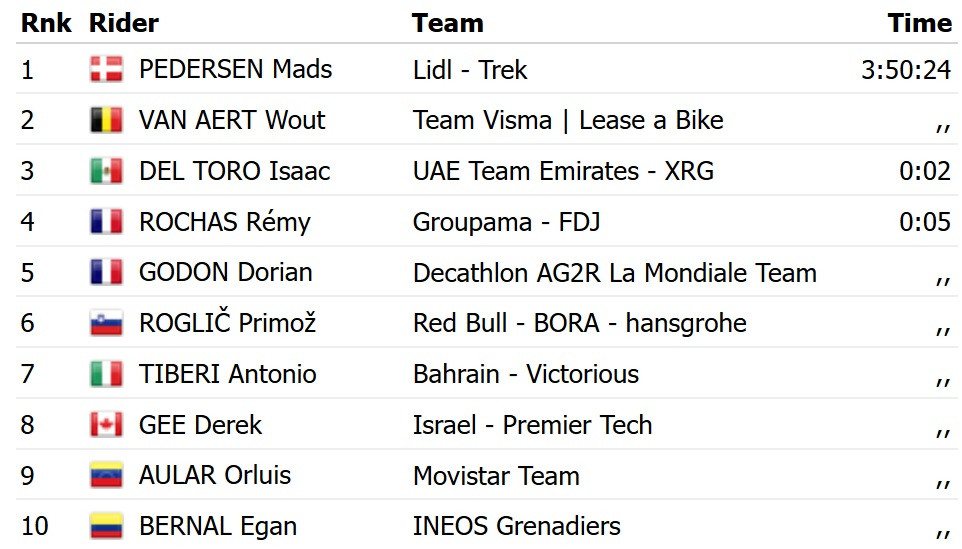Viewport: 962px width, 549px height.
Task: Click the Canadian flag beside Gee
Action: pyautogui.click(x=106, y=424)
